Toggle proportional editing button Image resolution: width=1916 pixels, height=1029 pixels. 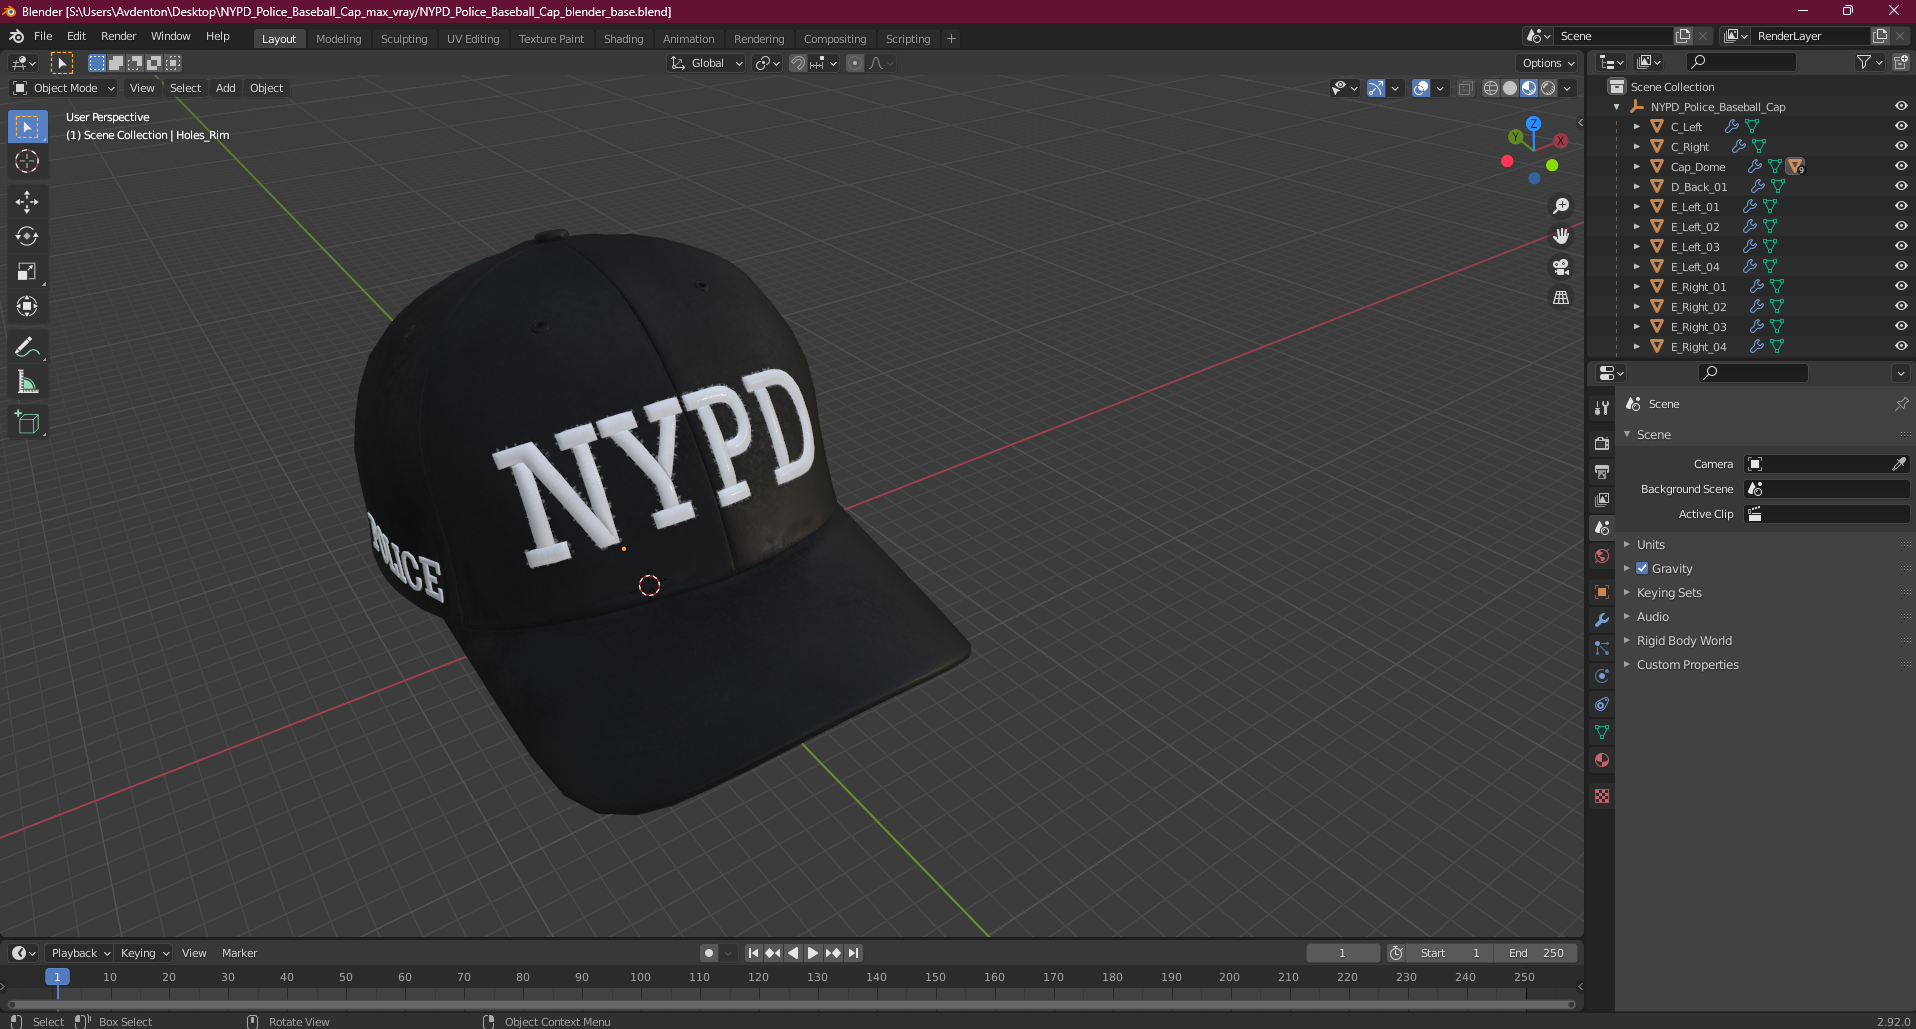[854, 63]
